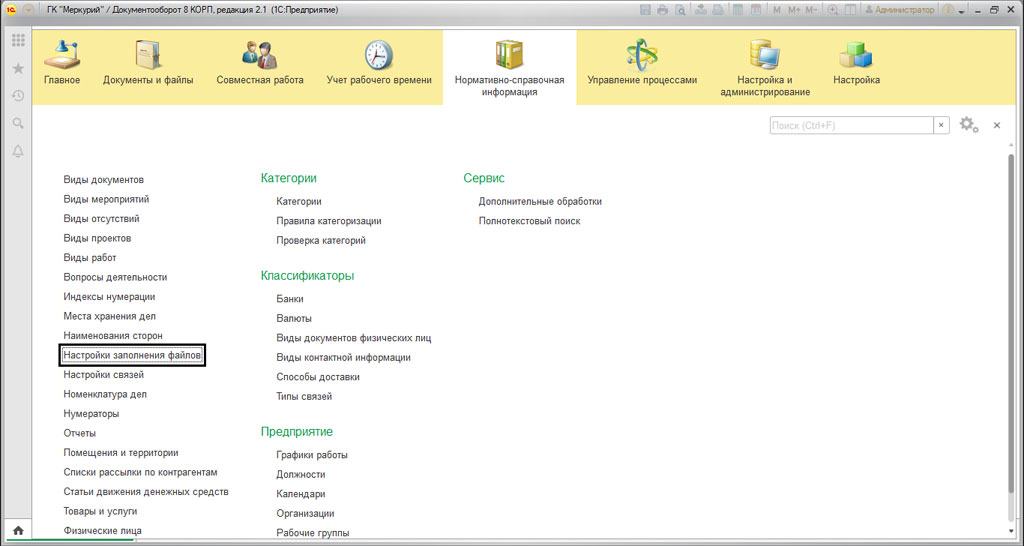Image resolution: width=1024 pixels, height=546 pixels.
Task: Open Настройки заполнения файлов link
Action: click(x=132, y=356)
